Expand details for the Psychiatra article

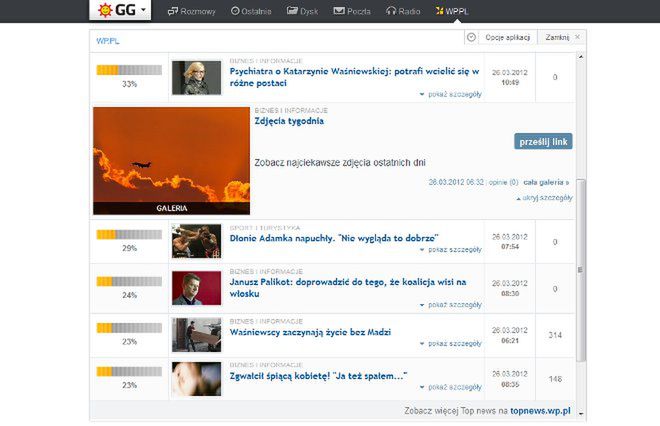[x=451, y=94]
